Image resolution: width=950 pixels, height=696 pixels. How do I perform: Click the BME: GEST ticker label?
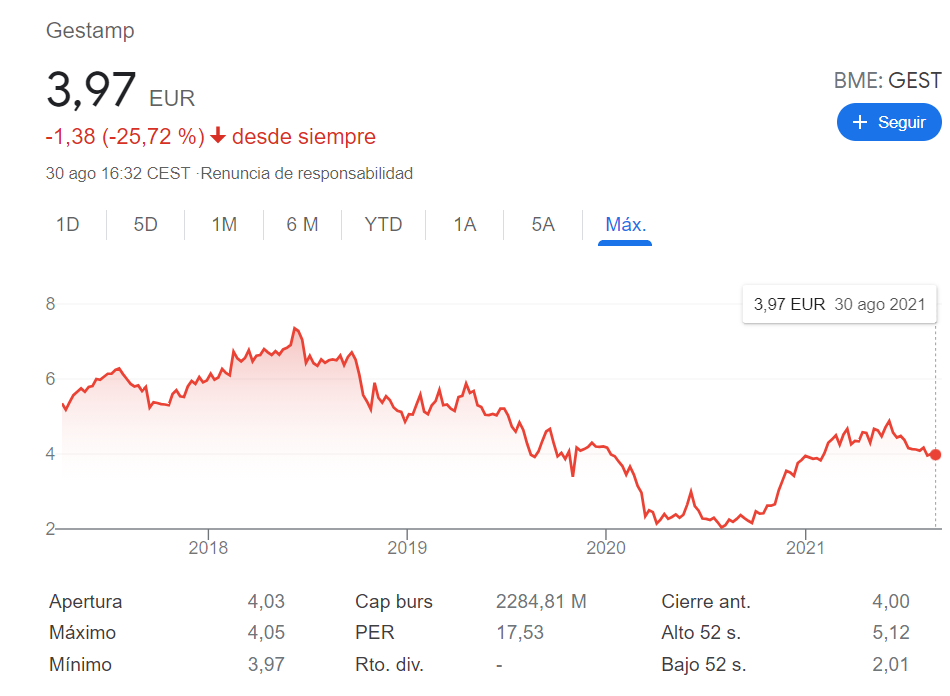pyautogui.click(x=888, y=81)
